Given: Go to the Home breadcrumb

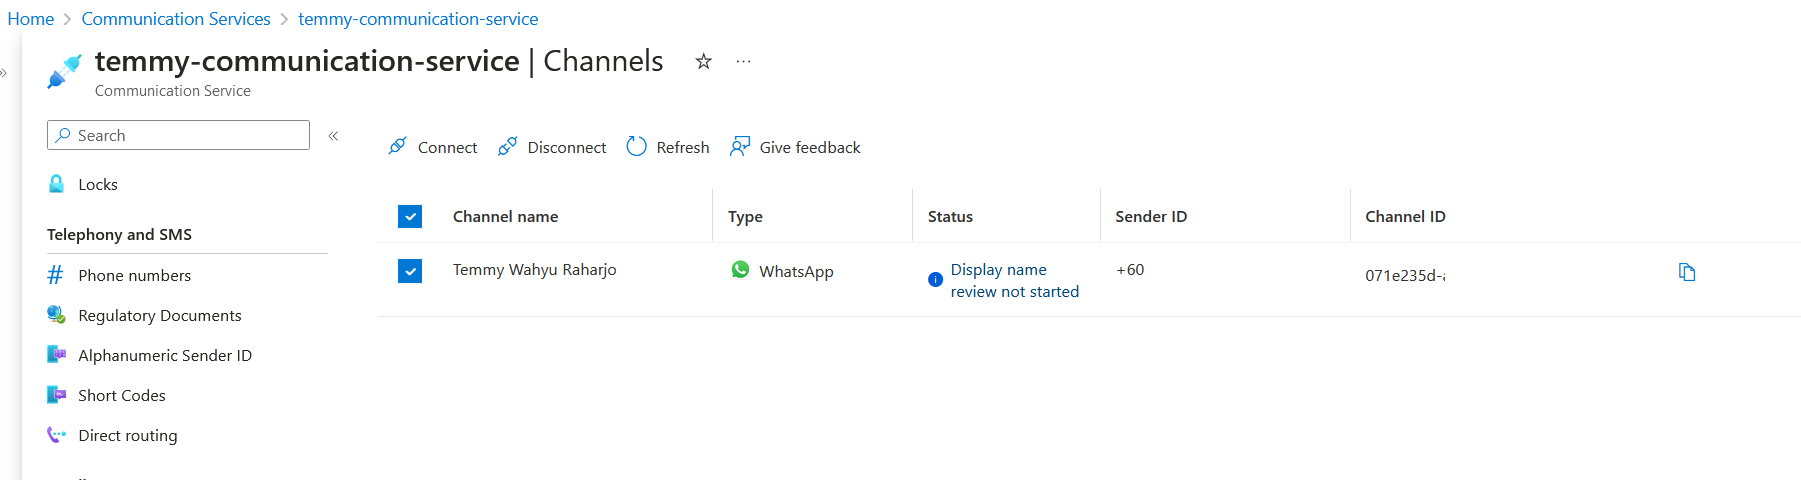Looking at the screenshot, I should pos(31,19).
